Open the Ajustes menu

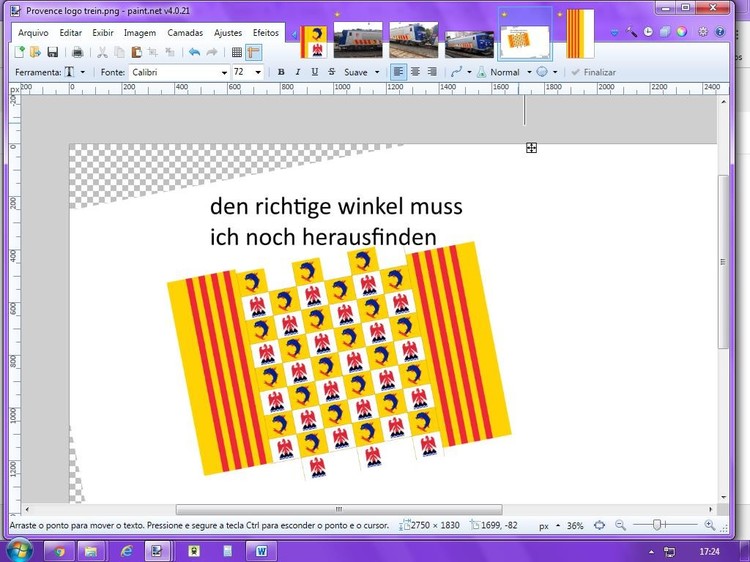click(x=228, y=33)
